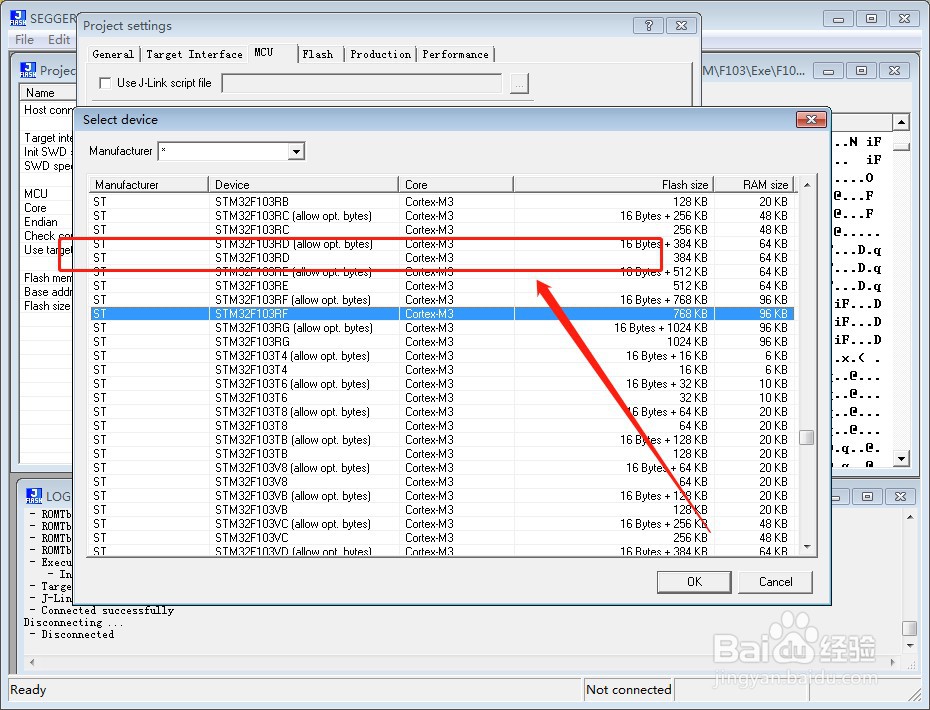Enable Use J-Link script file checkbox
Viewport: 930px width, 710px height.
coord(105,83)
